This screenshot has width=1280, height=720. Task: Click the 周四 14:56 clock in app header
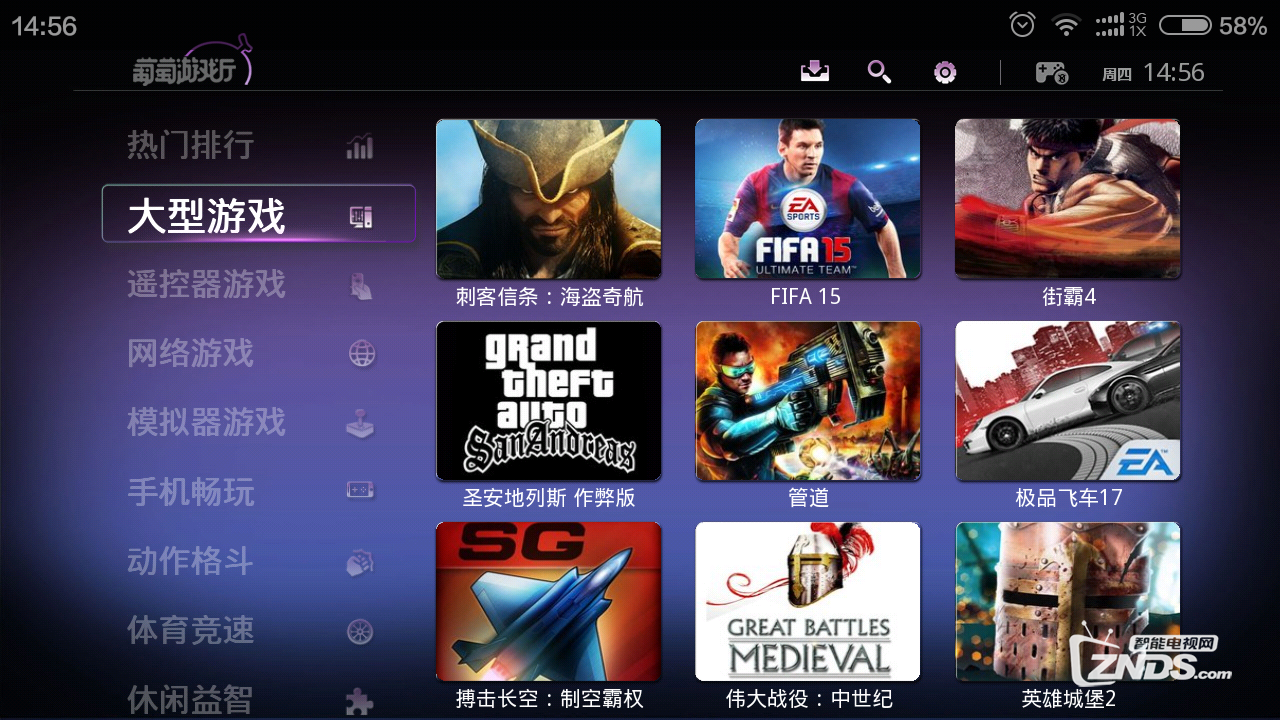1153,72
